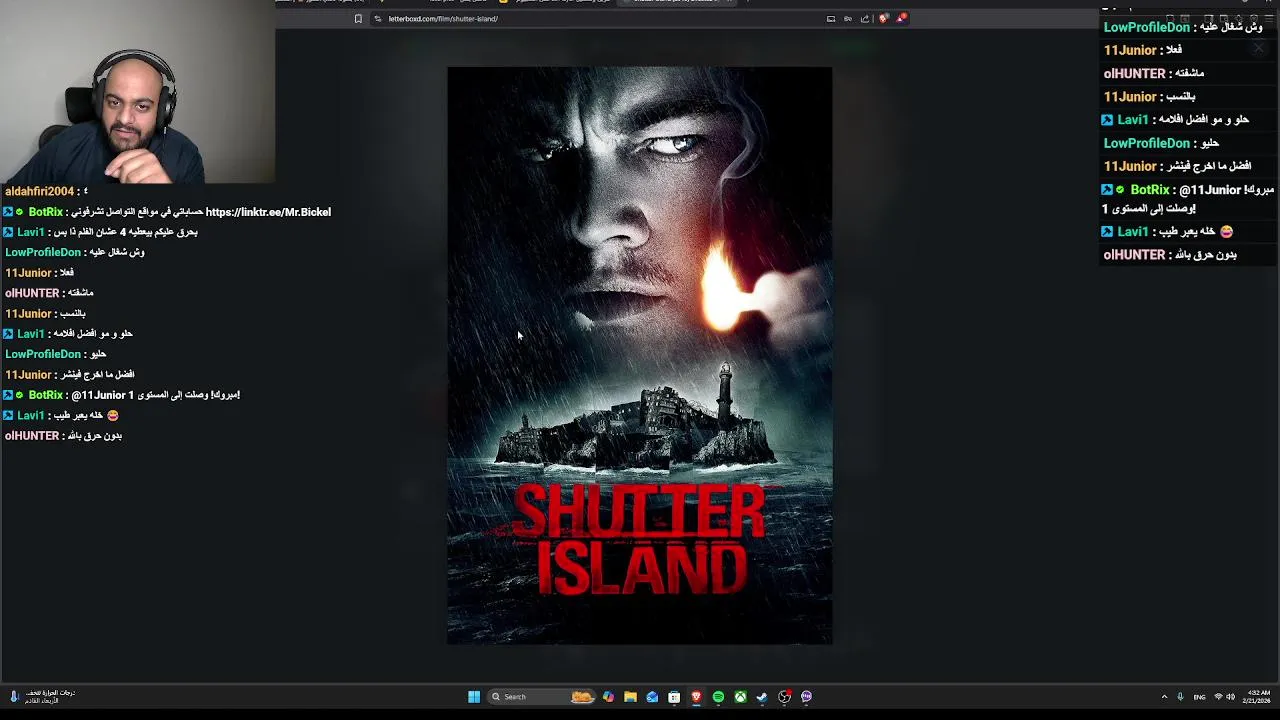Image resolution: width=1280 pixels, height=720 pixels.
Task: Click LowProfileDon name at top of right chat
Action: coord(1147,27)
